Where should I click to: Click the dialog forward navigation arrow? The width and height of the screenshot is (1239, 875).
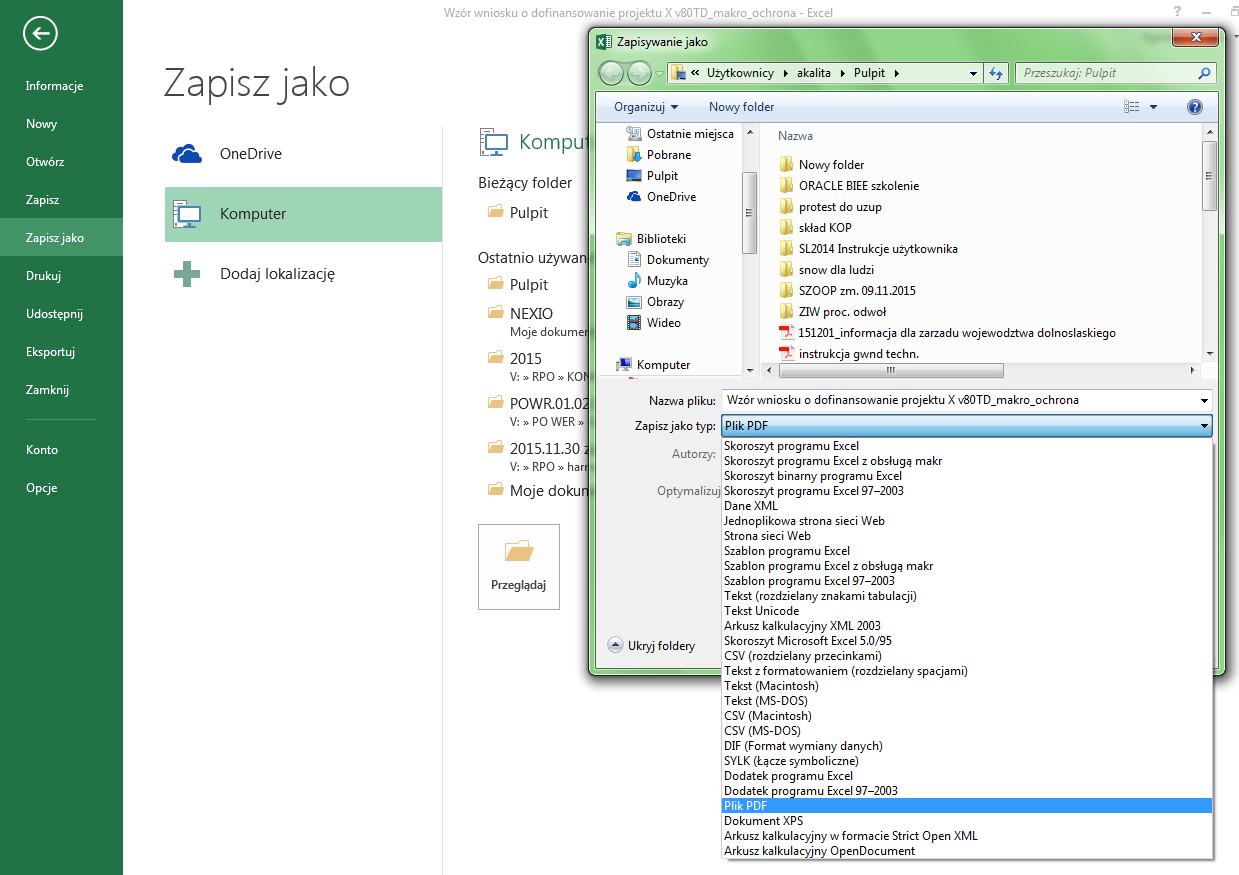pos(639,73)
